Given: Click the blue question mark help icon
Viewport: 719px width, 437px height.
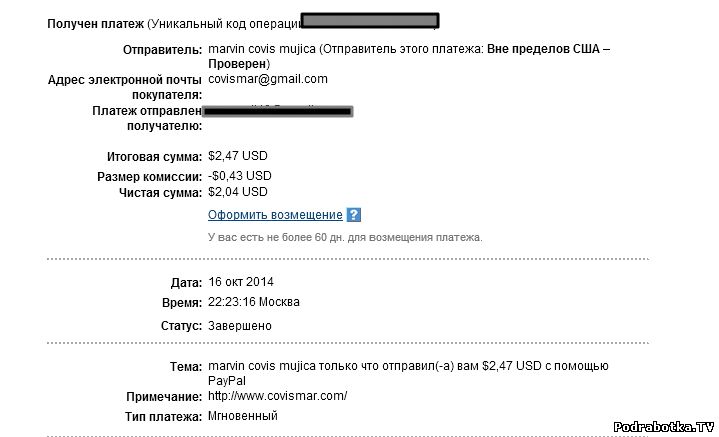Looking at the screenshot, I should 353,215.
